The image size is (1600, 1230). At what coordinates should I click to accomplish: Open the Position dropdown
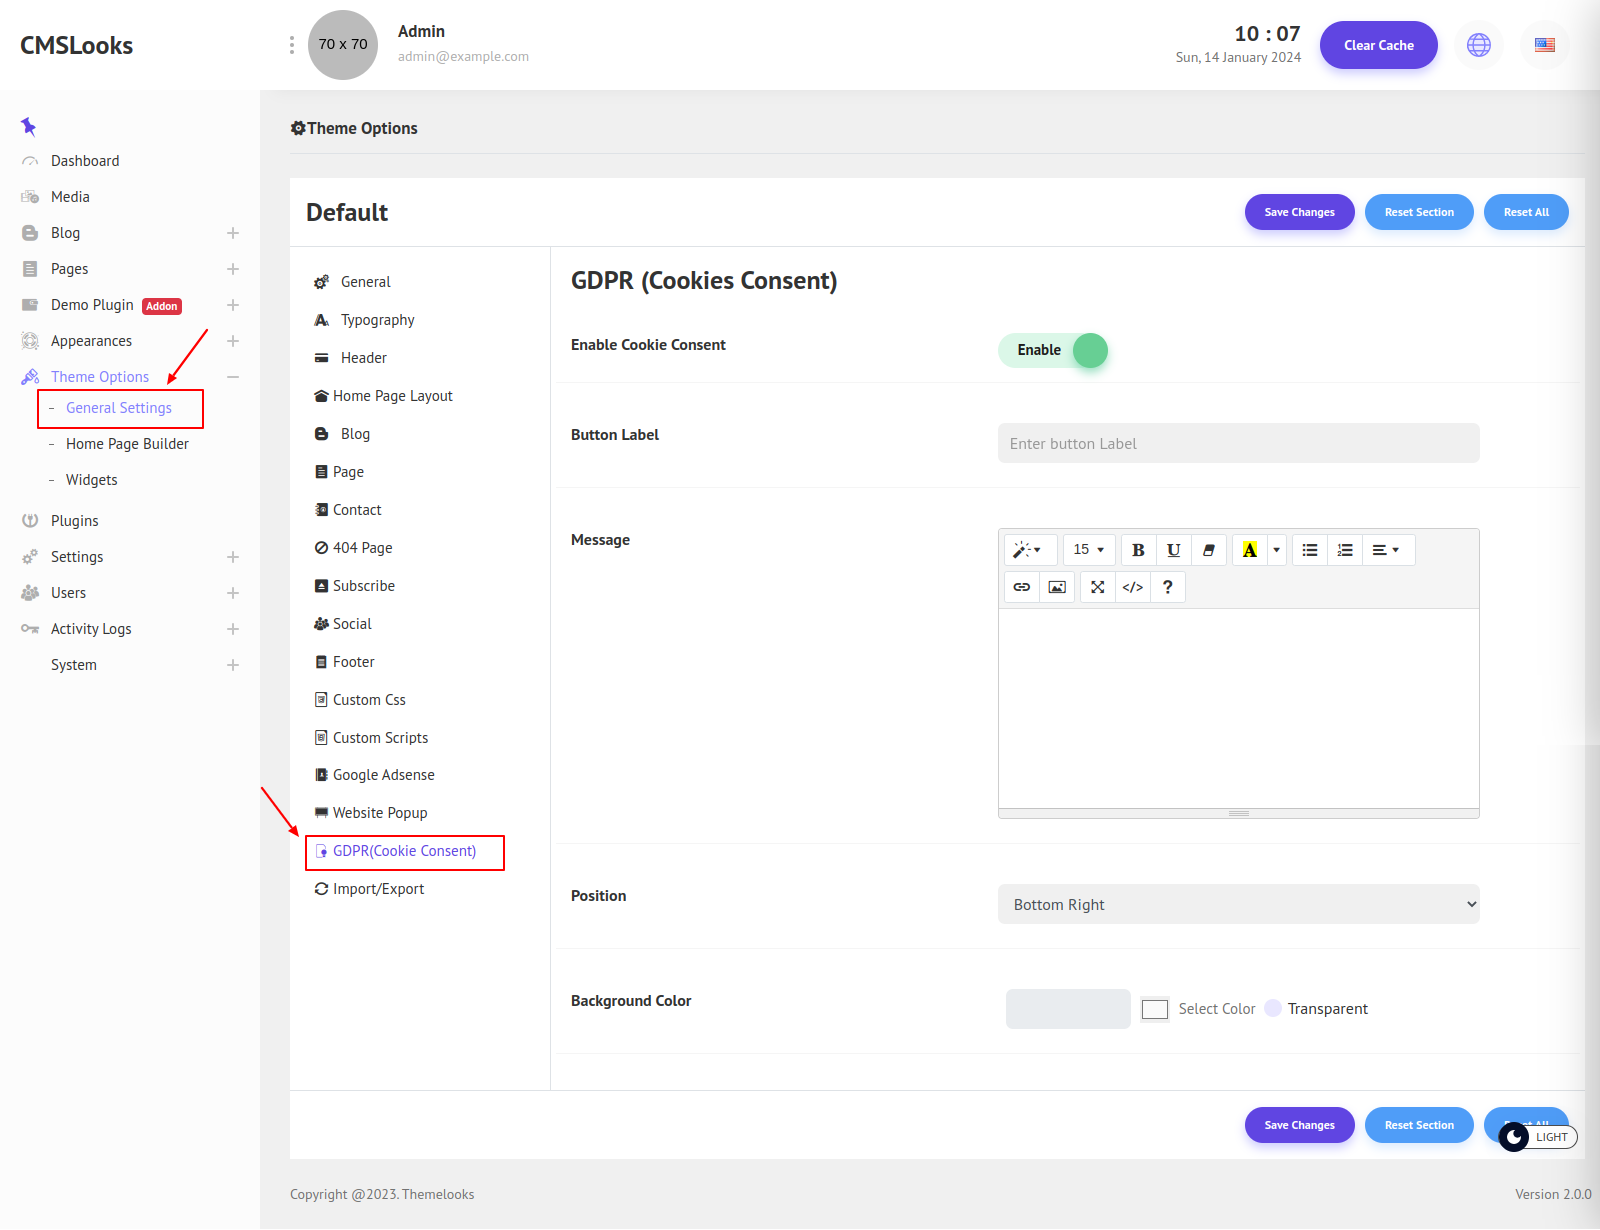(x=1238, y=904)
